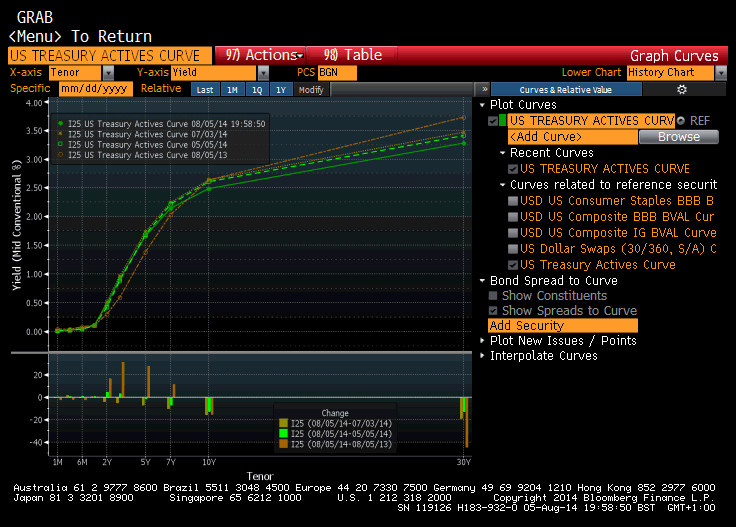This screenshot has height=527, width=736.
Task: Click the <Menu> To Return text
Action: click(x=80, y=36)
